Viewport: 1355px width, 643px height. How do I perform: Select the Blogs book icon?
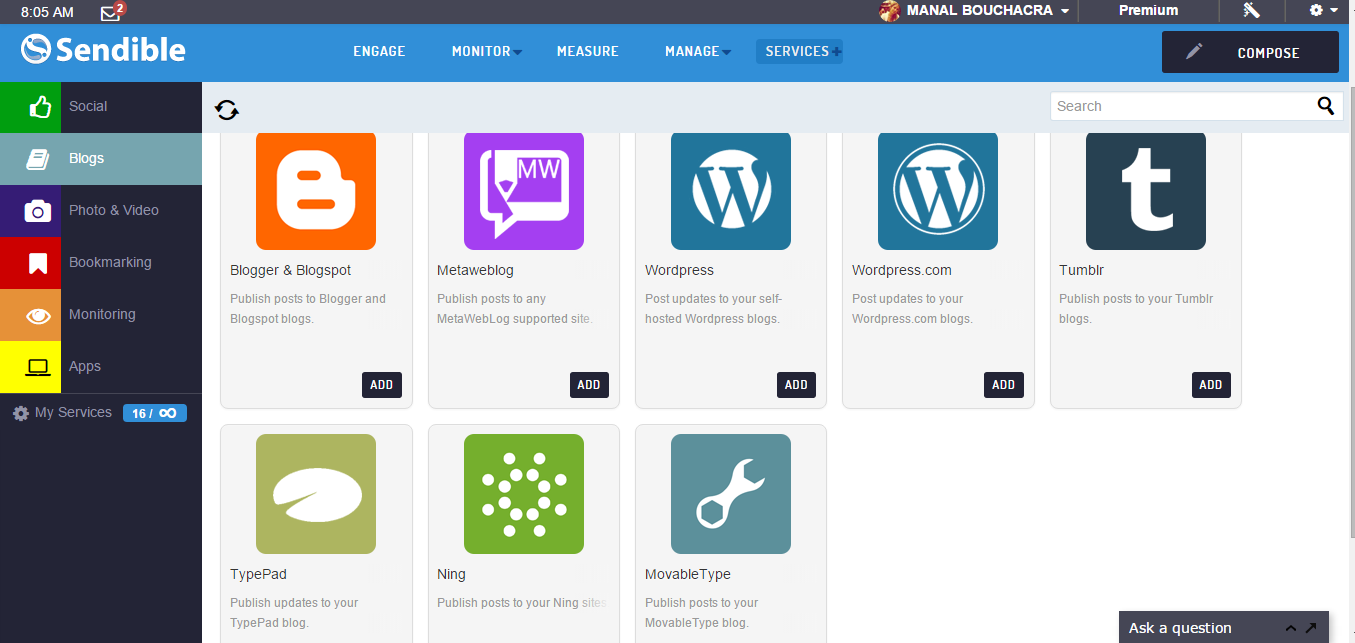[38, 158]
